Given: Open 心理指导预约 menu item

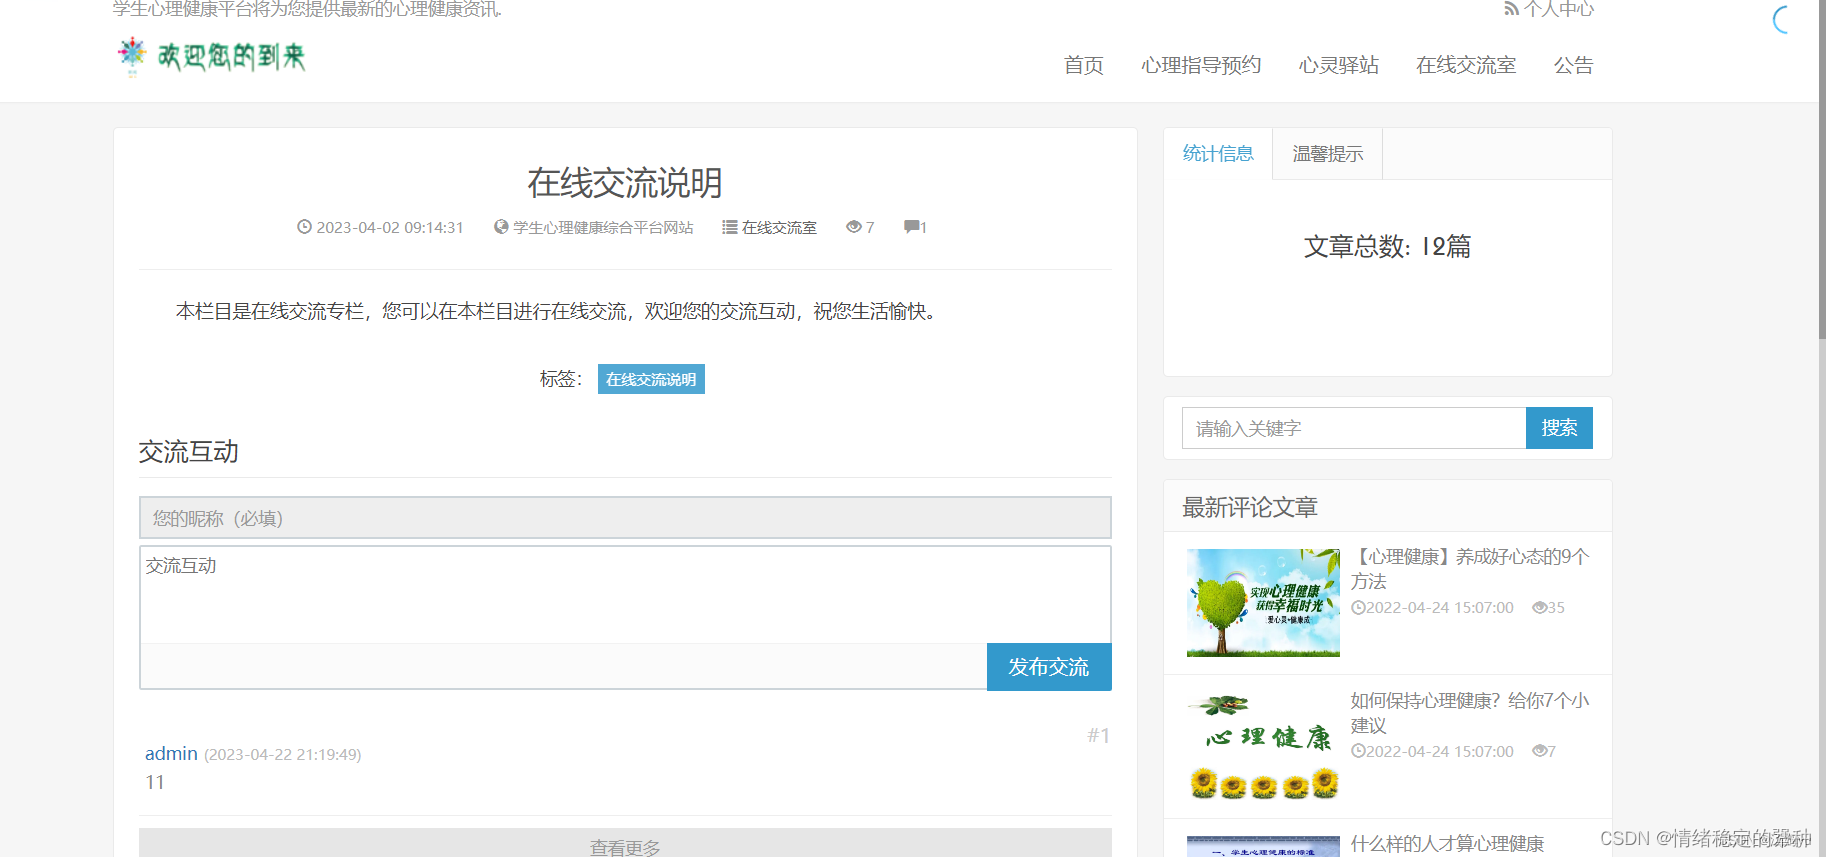Looking at the screenshot, I should 1201,66.
